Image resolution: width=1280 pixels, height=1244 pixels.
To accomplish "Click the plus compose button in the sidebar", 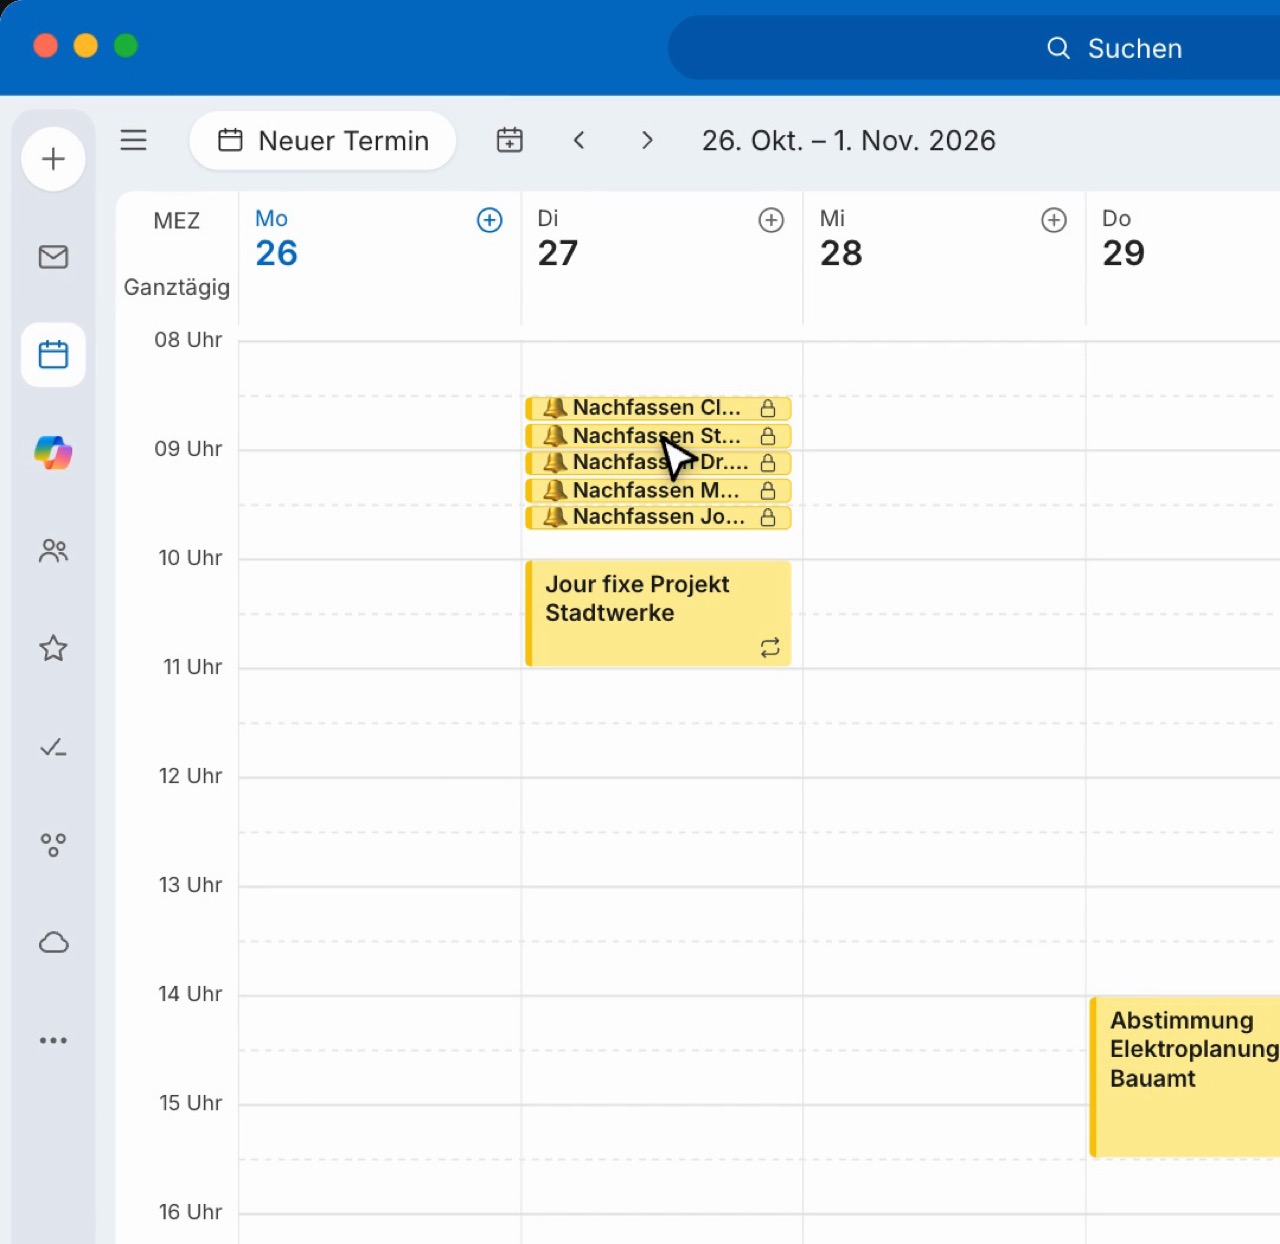I will [x=53, y=159].
